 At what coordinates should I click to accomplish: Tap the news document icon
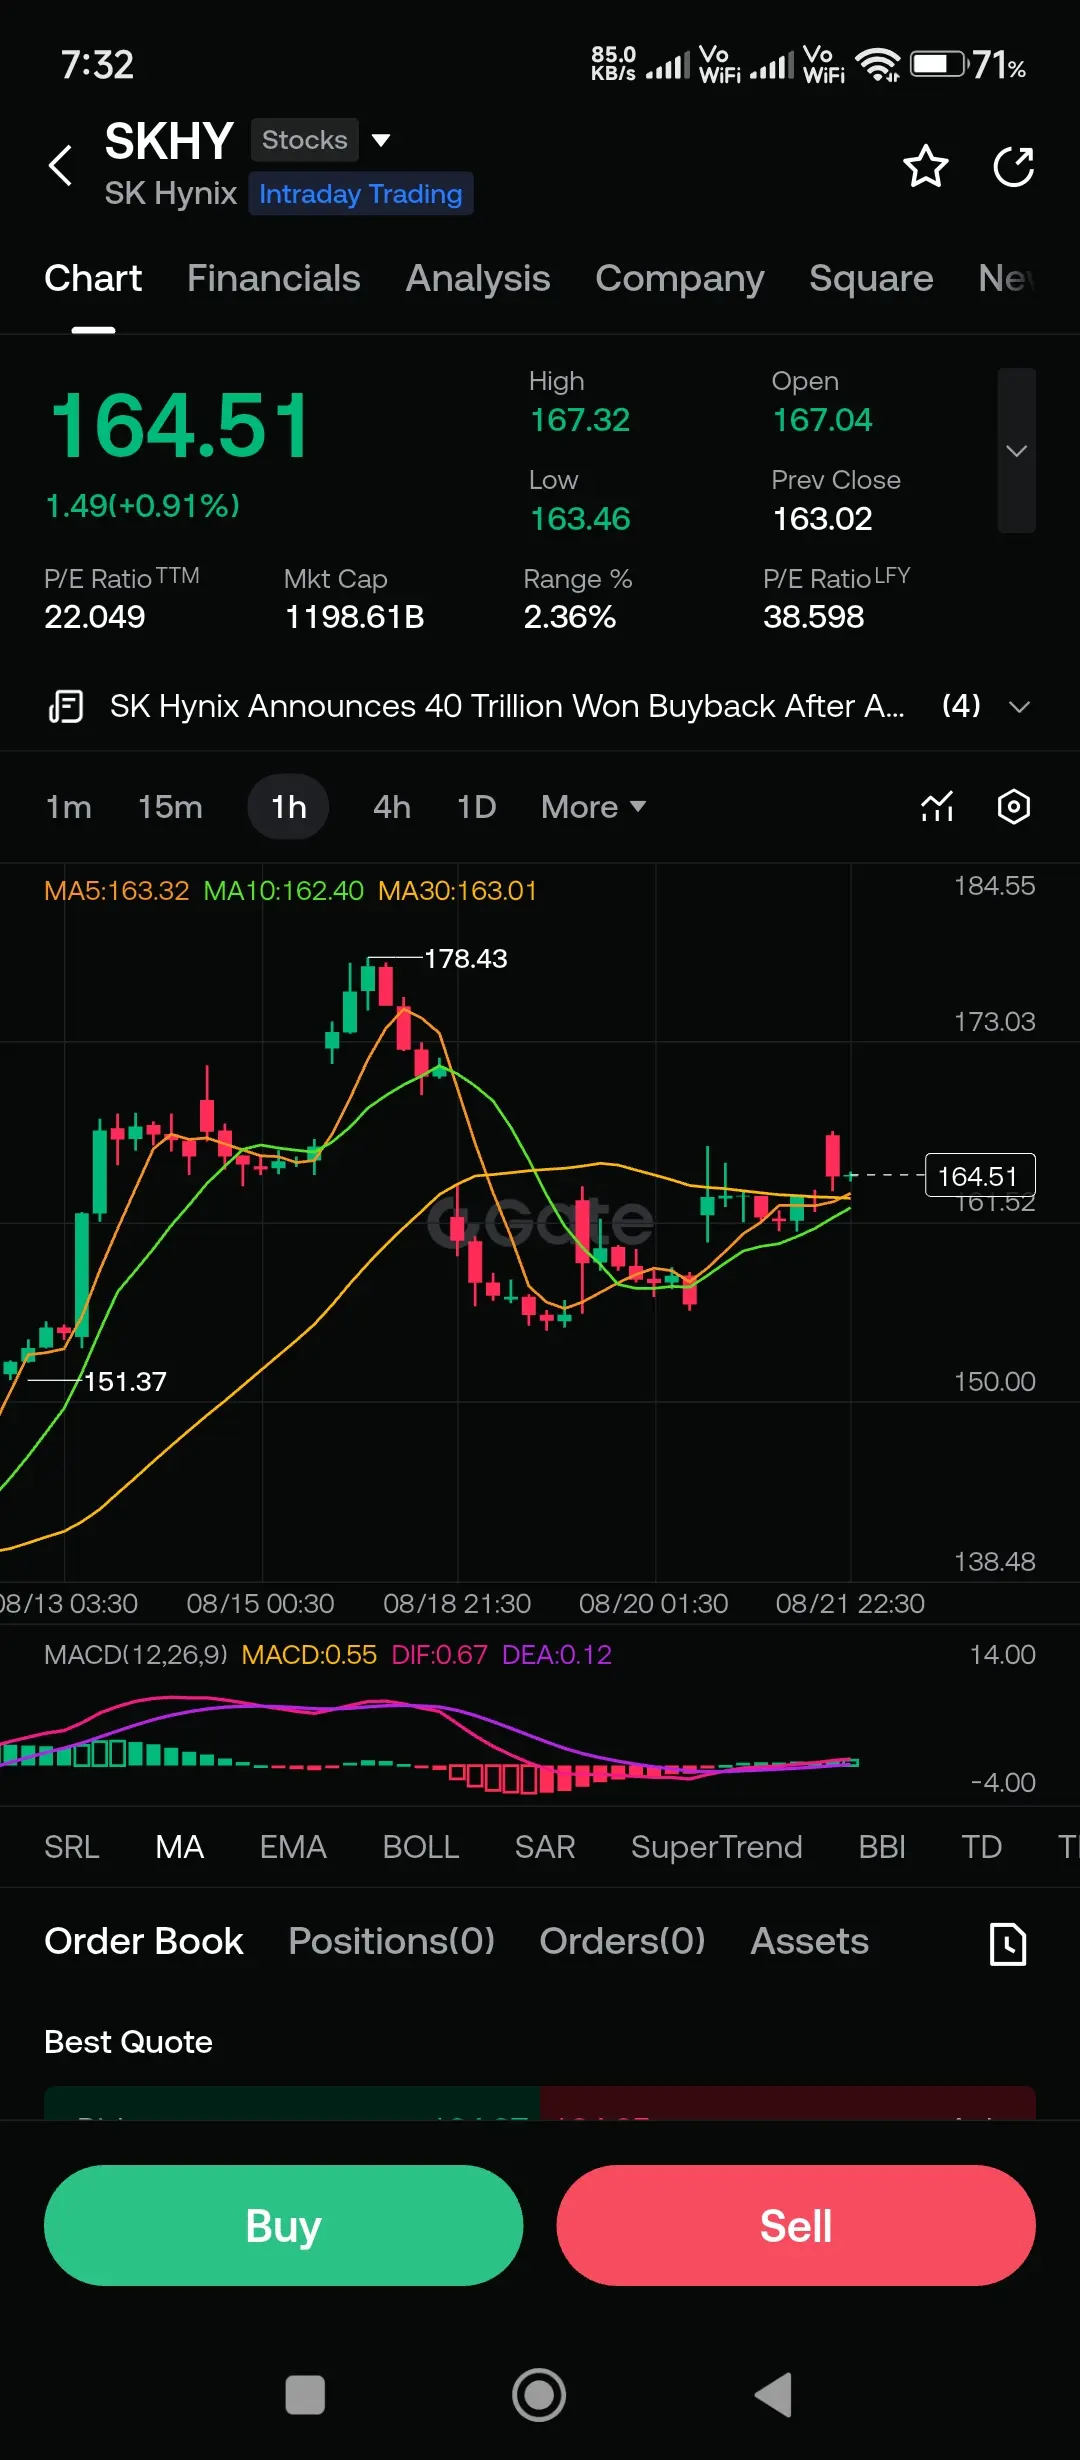coord(66,706)
